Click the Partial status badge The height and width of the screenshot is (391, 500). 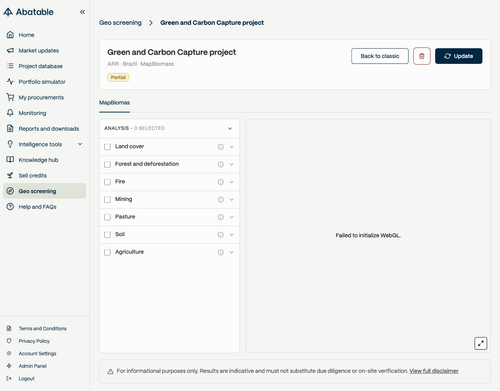[x=118, y=77]
